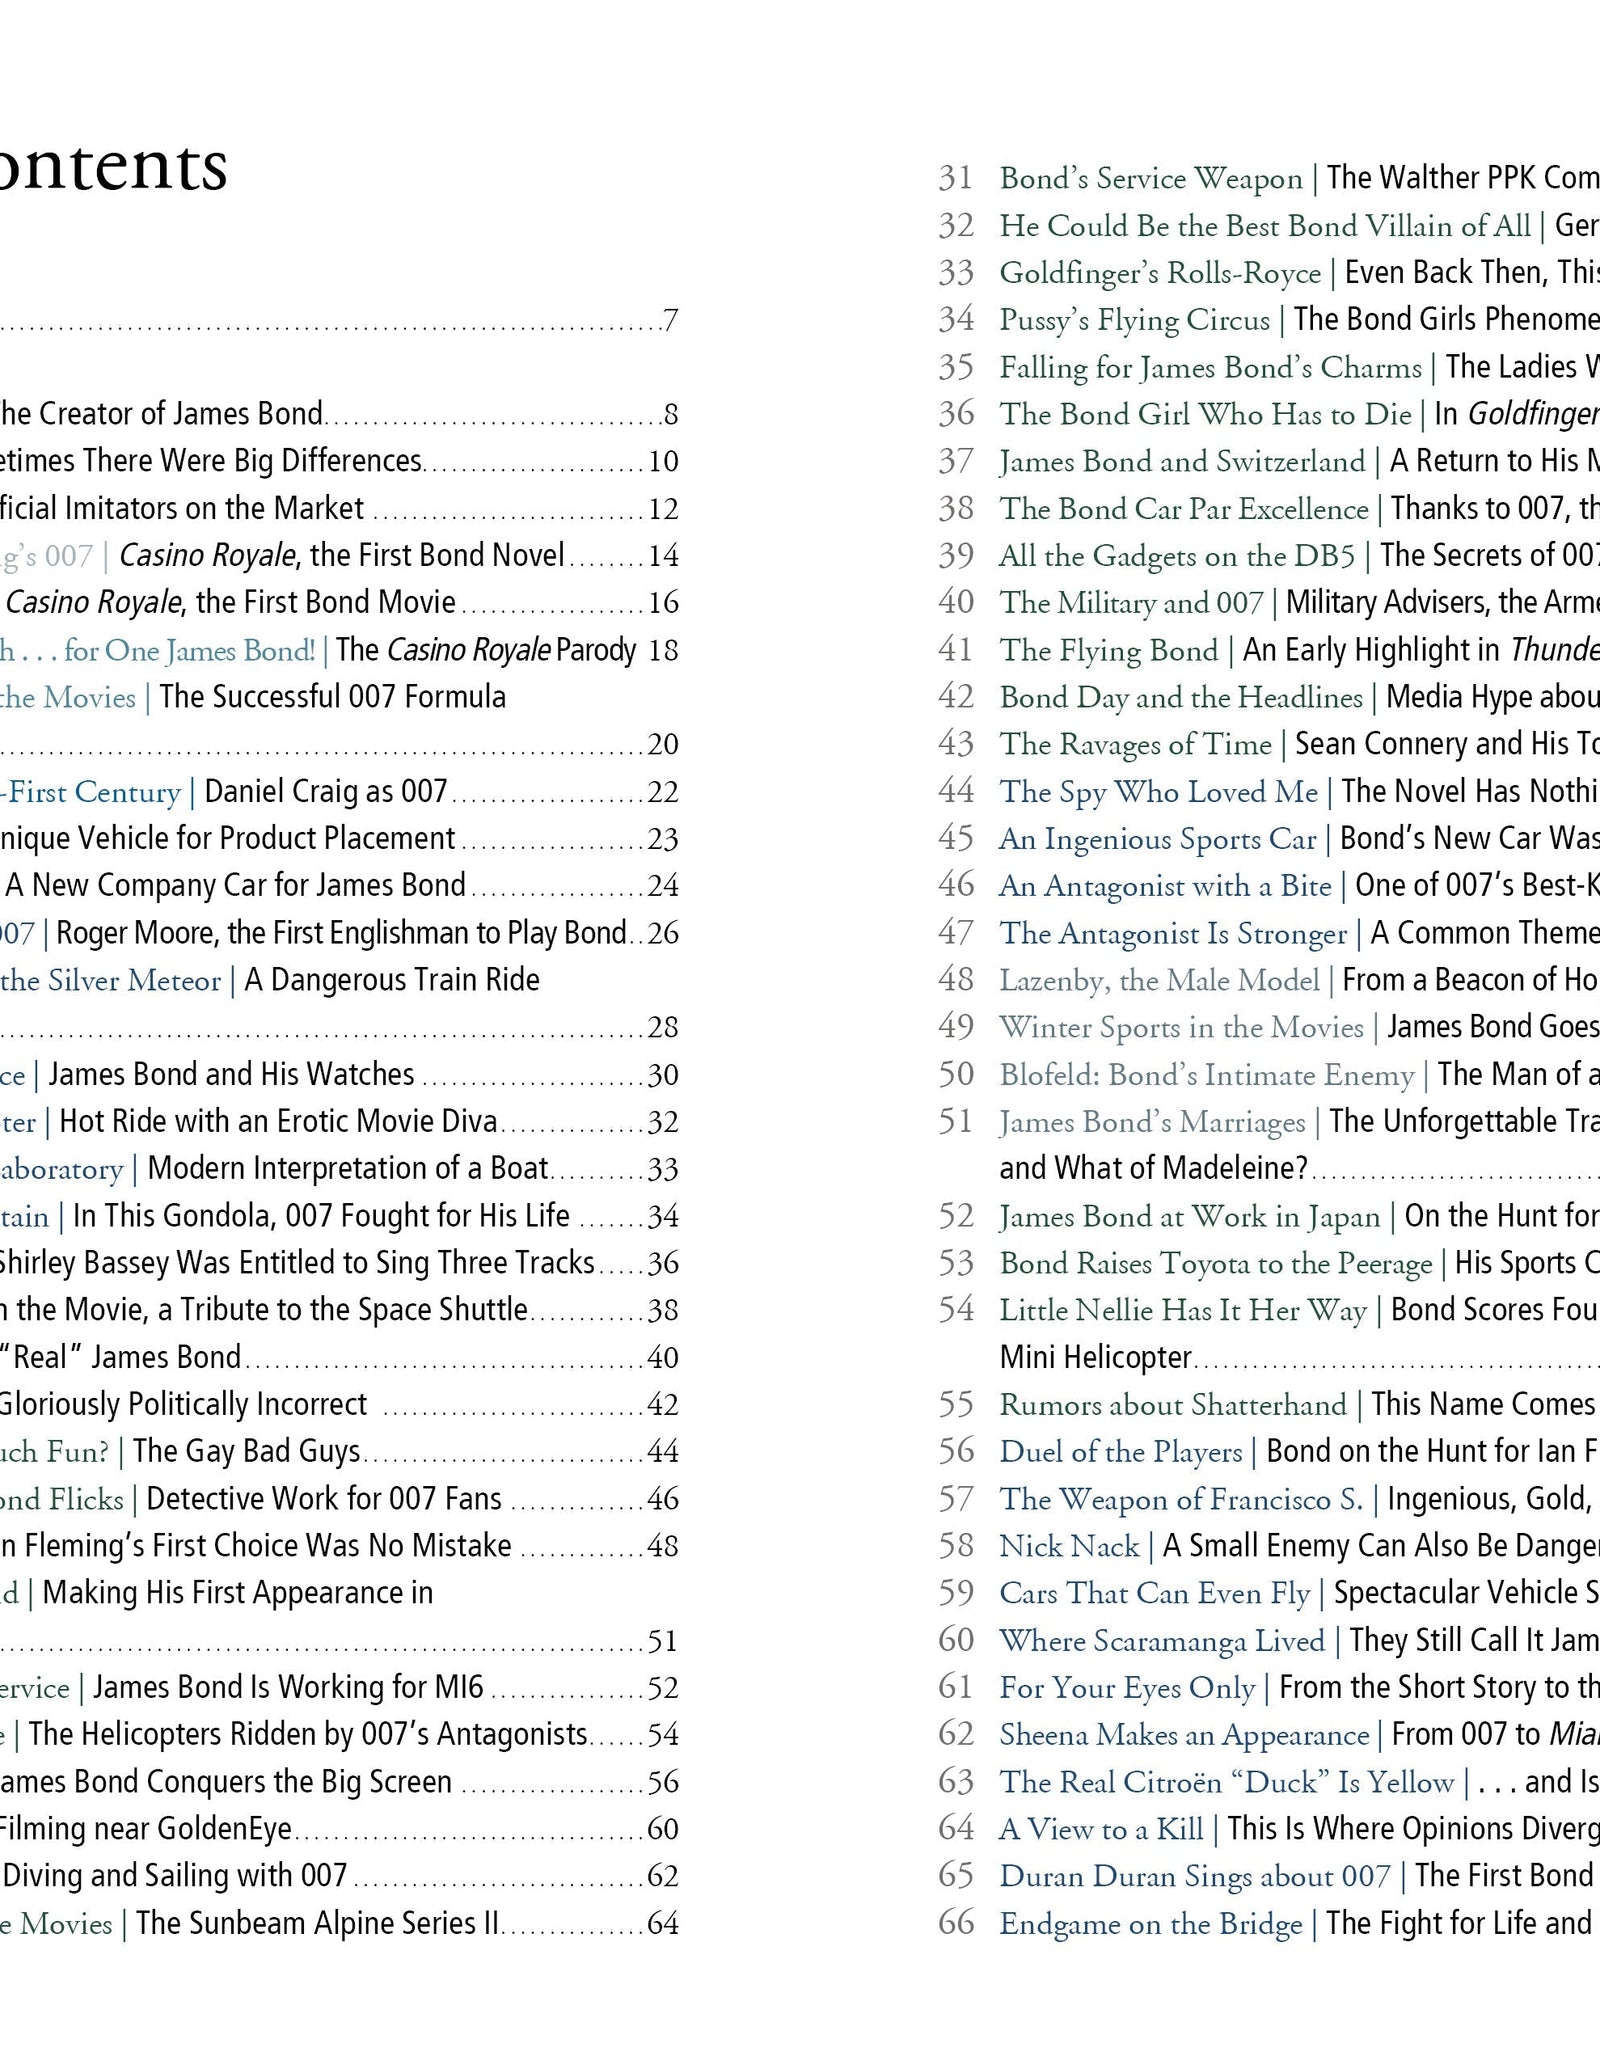
Task: Click 'For Your Eyes Only' entry
Action: 1127,1689
